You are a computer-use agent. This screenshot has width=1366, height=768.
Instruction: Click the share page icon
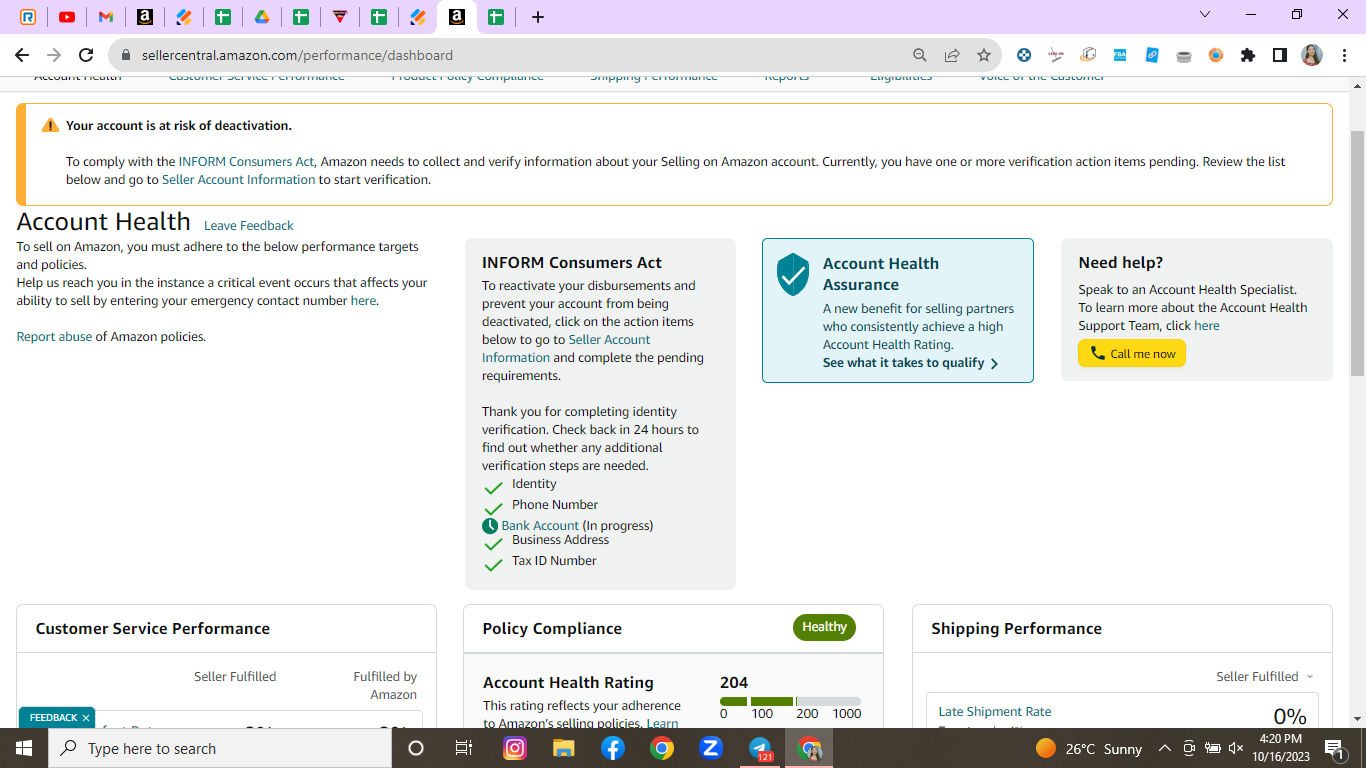(x=952, y=55)
